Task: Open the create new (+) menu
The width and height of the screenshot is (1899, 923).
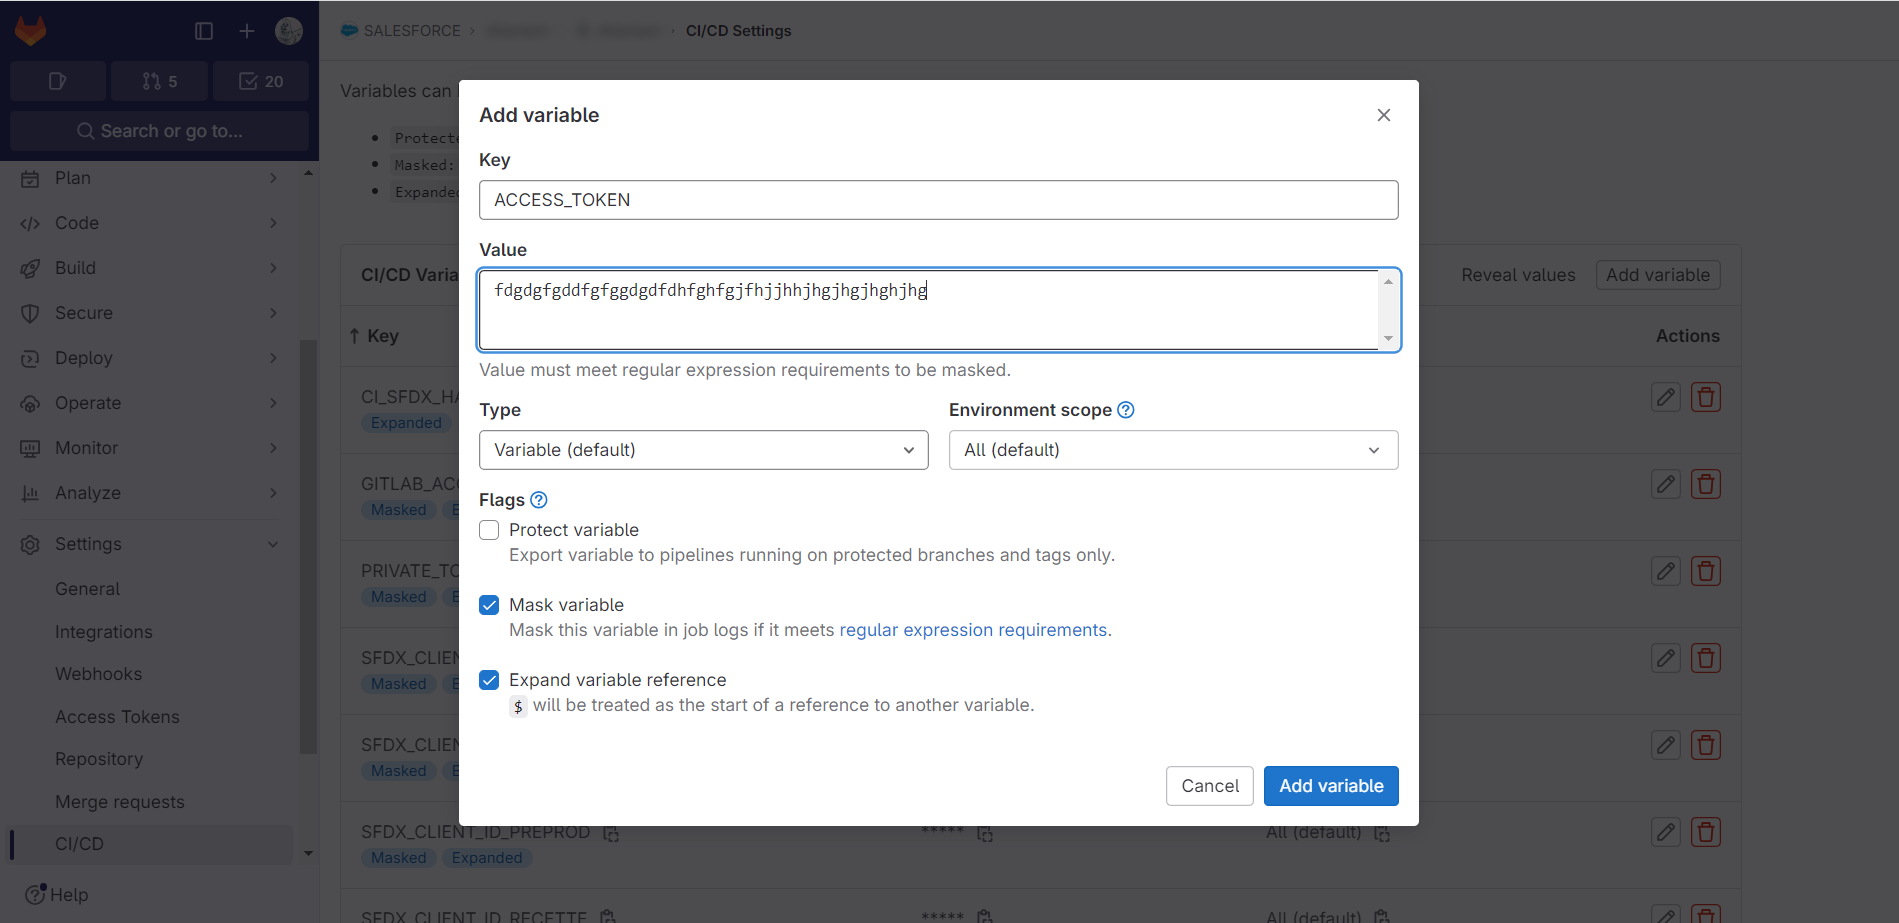Action: tap(246, 30)
